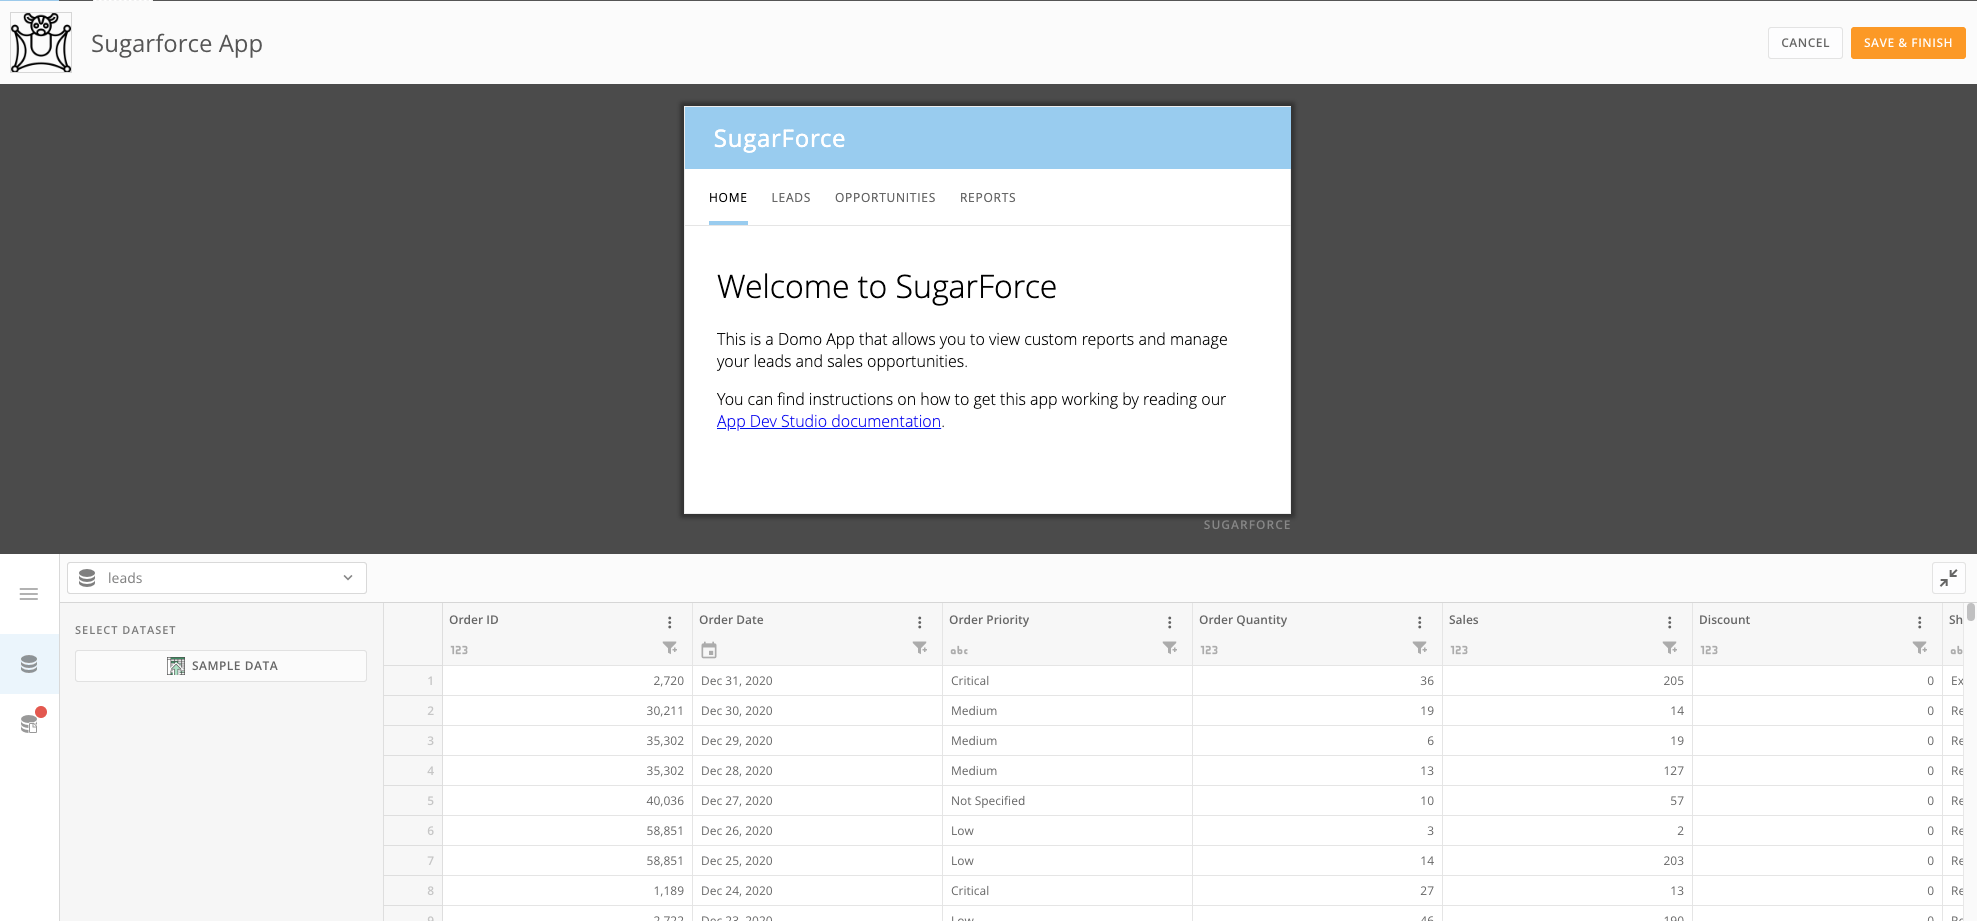The width and height of the screenshot is (1977, 921).
Task: Open the dataset with red notification badge
Action: tap(30, 722)
